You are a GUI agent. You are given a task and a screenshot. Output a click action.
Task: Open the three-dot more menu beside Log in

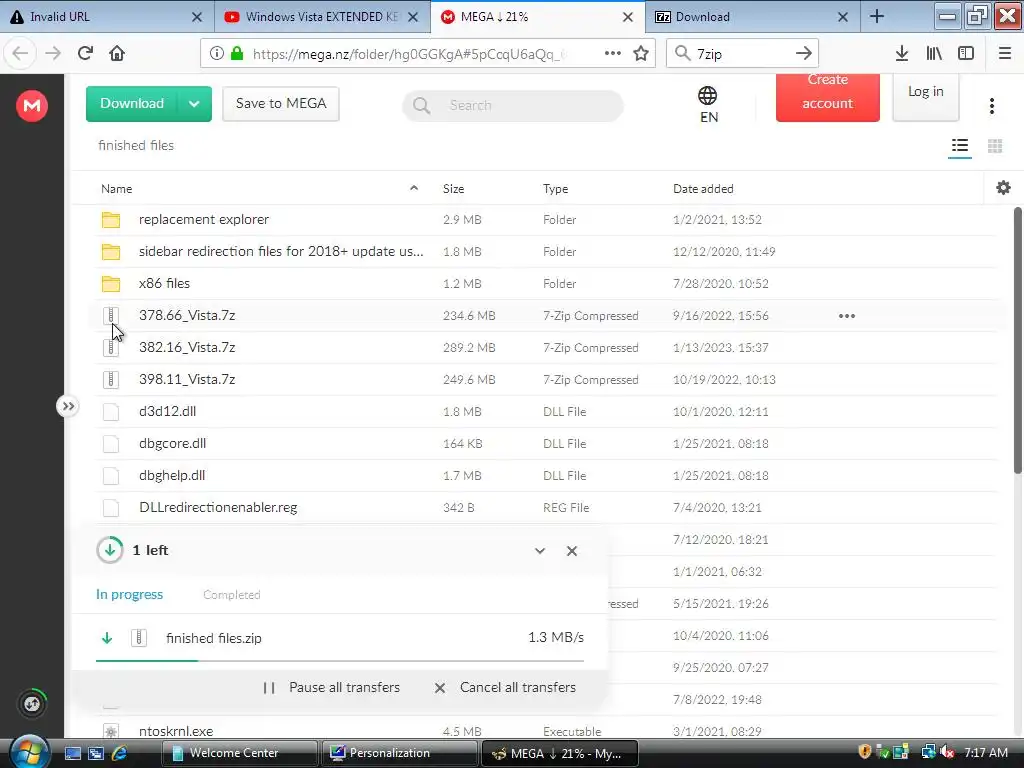(991, 106)
